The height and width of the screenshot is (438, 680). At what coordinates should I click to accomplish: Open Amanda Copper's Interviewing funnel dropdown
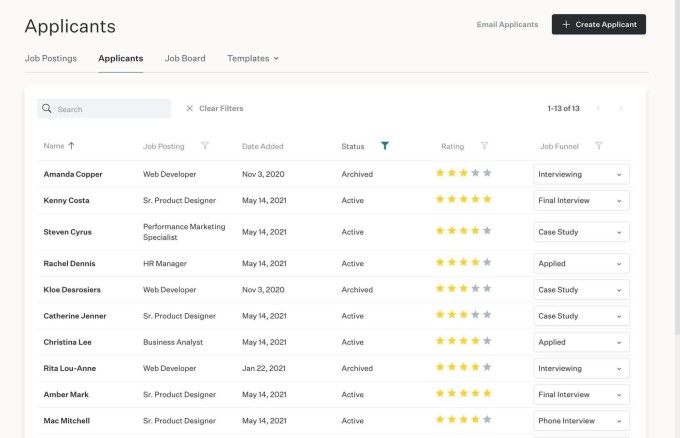[581, 174]
